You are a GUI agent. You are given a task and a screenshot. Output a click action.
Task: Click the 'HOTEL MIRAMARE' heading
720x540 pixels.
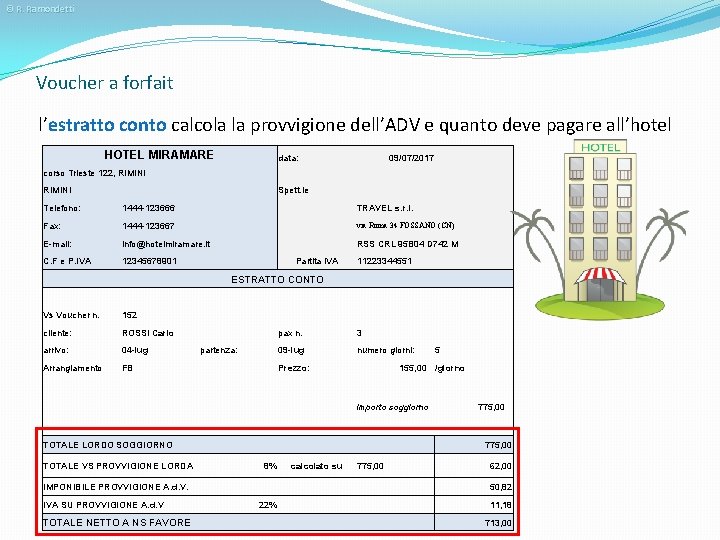coord(159,154)
